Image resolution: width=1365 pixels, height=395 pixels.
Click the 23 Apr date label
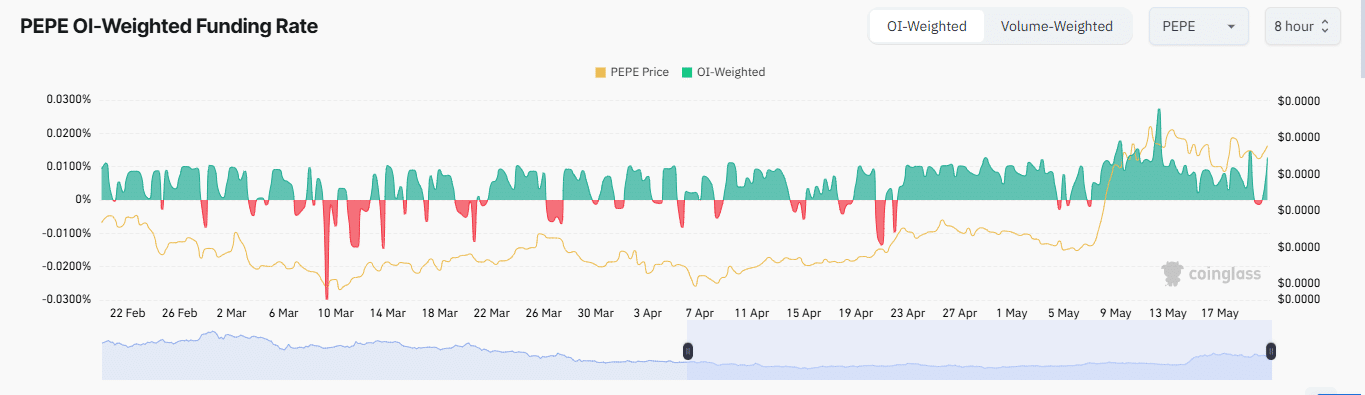pyautogui.click(x=907, y=313)
